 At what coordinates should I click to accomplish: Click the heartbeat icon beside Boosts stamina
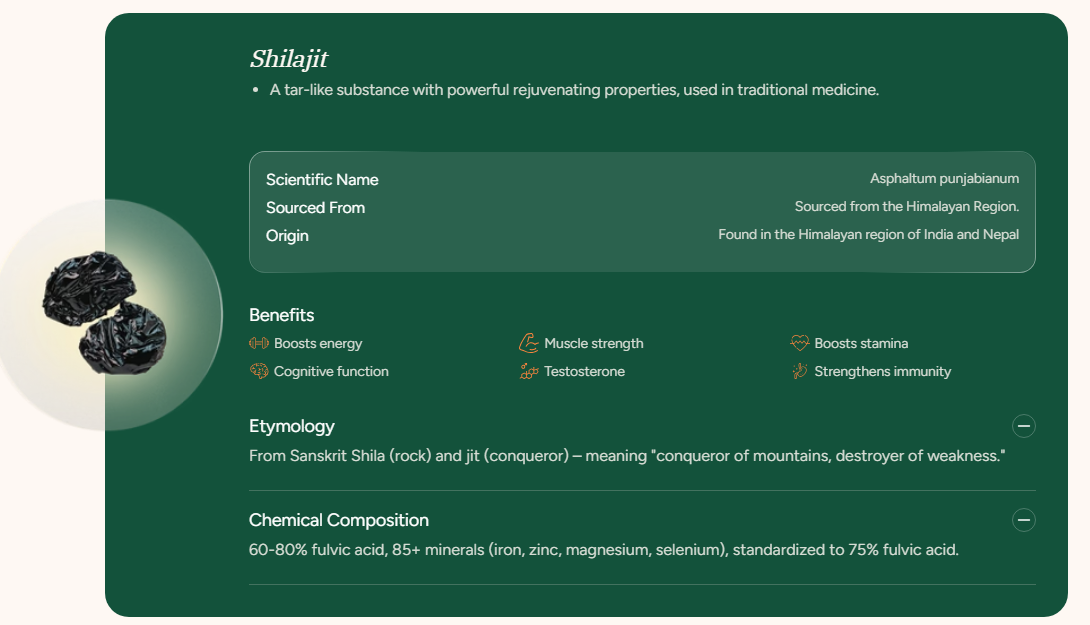click(x=799, y=343)
